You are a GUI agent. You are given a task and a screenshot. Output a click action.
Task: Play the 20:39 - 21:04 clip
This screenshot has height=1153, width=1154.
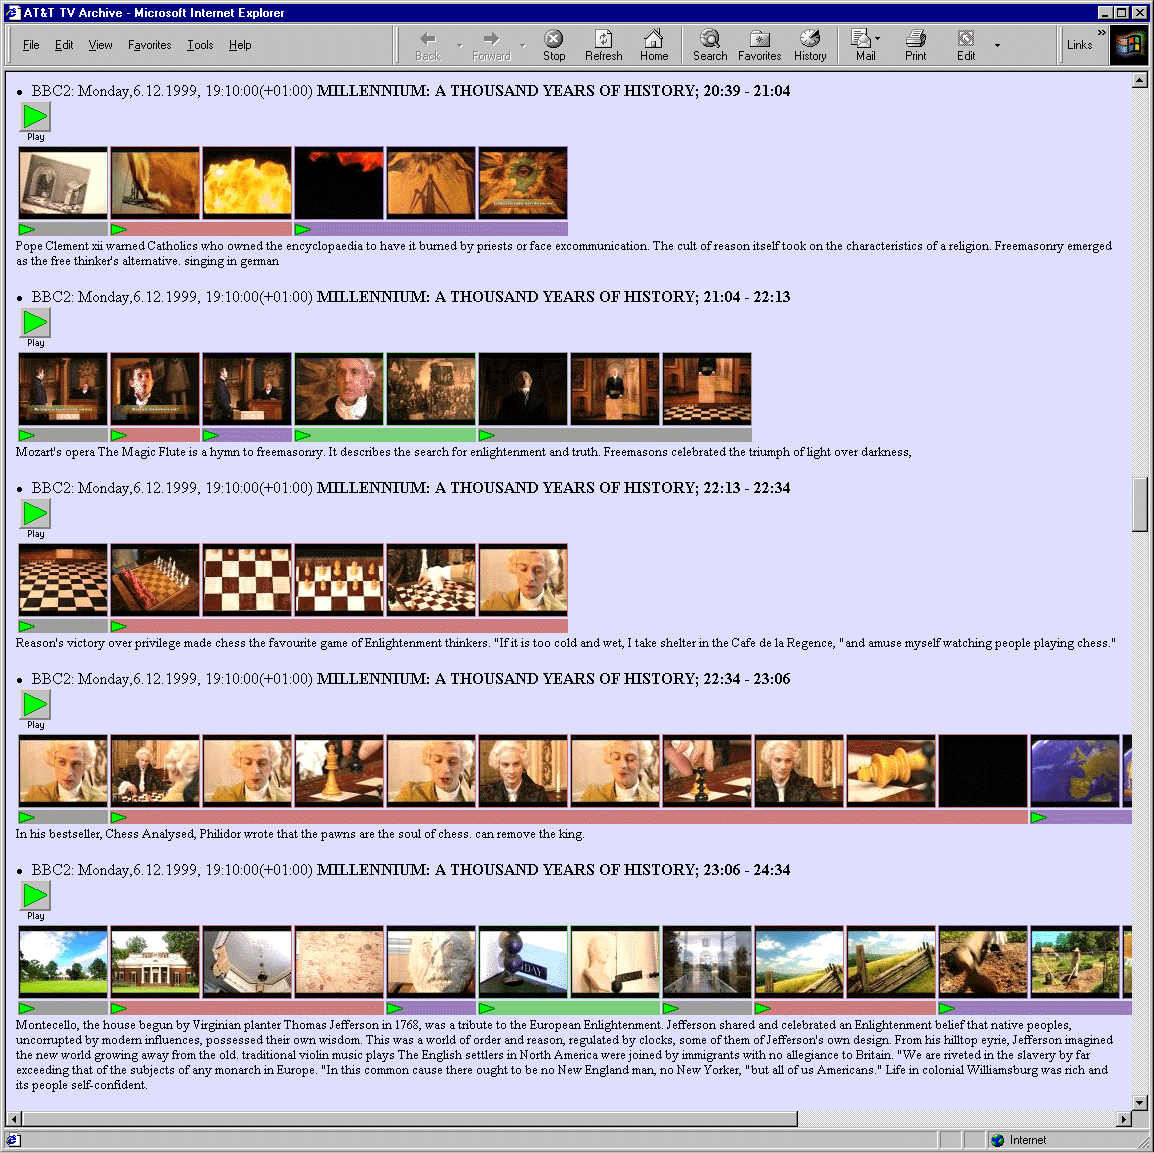[x=35, y=117]
